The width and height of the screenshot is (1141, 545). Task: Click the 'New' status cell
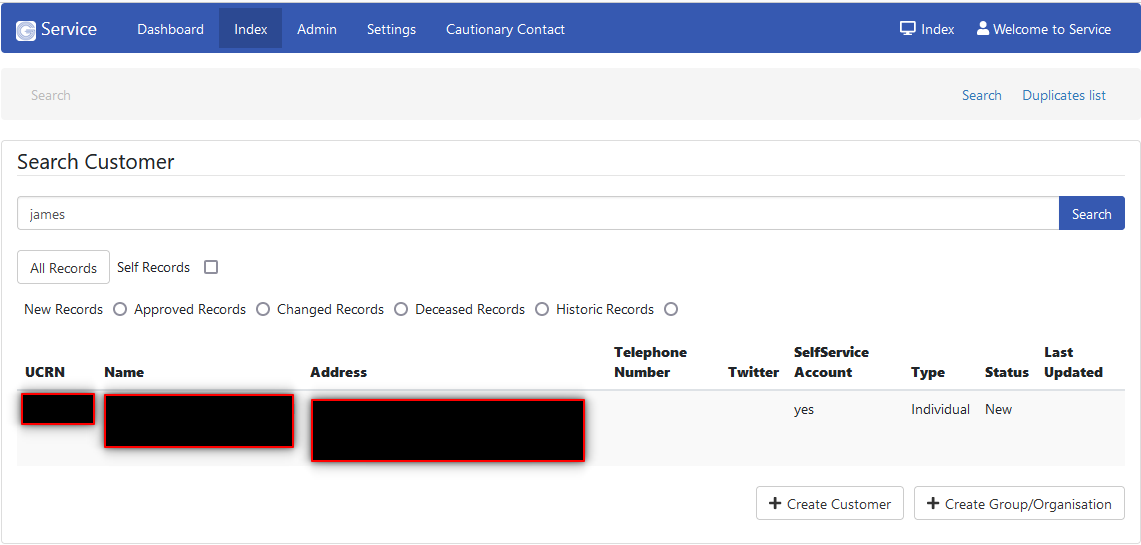coord(998,409)
